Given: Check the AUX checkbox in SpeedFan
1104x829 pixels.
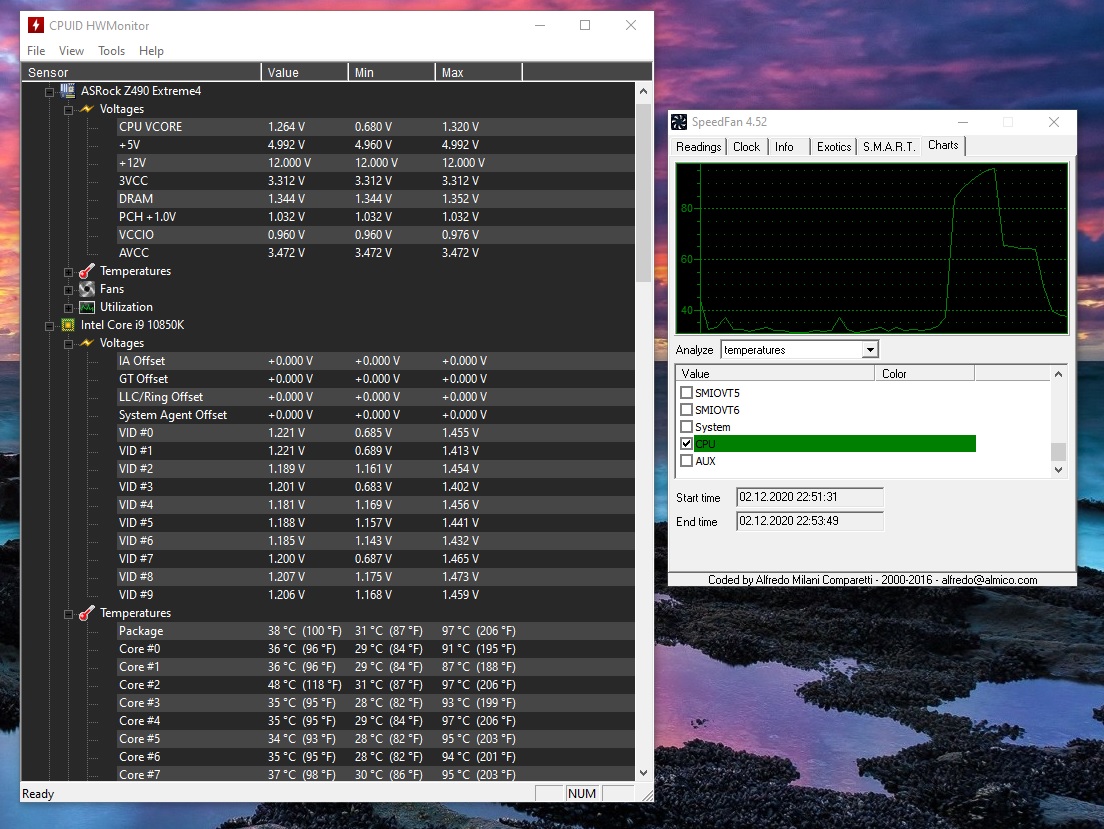Looking at the screenshot, I should tap(686, 461).
